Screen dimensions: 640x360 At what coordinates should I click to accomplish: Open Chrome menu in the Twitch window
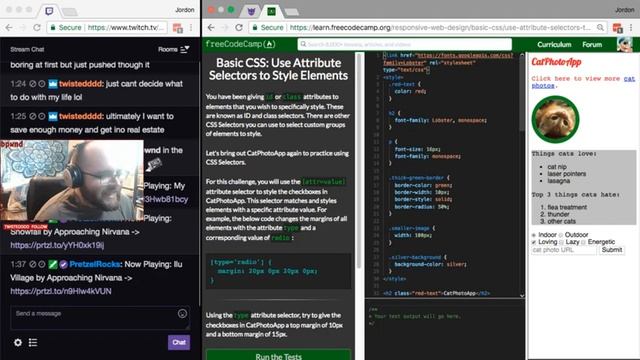[x=191, y=28]
